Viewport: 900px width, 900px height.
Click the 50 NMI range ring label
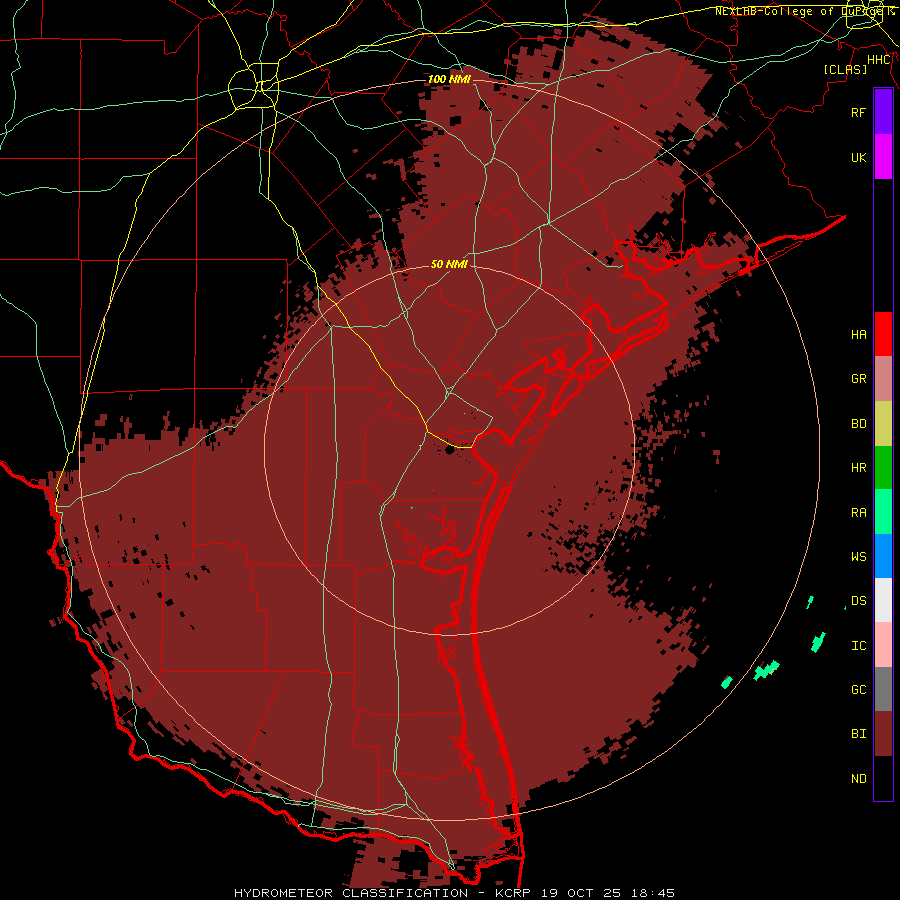(449, 264)
